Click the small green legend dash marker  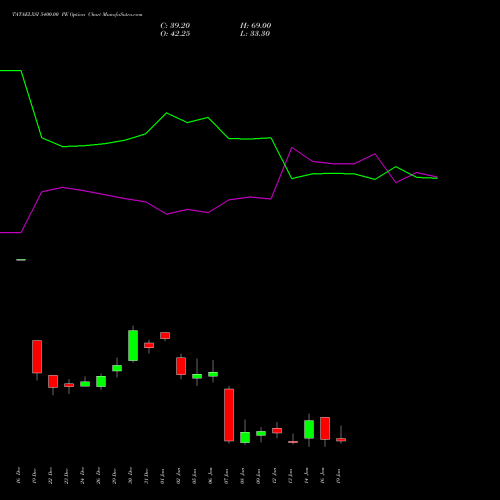click(x=21, y=260)
